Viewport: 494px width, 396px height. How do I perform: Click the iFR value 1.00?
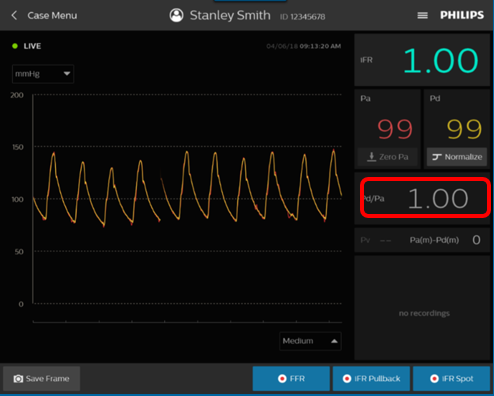(441, 61)
